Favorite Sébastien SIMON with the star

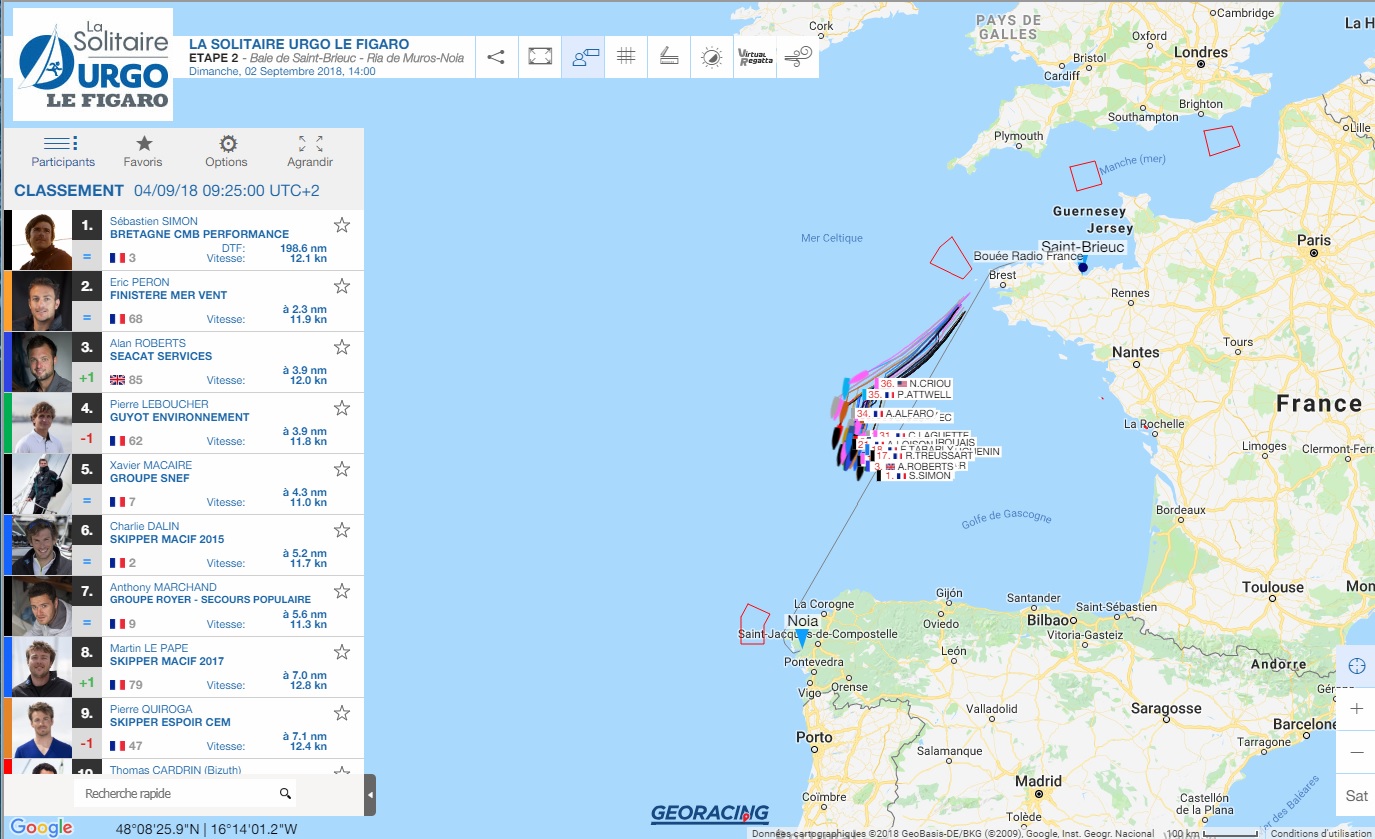(342, 225)
